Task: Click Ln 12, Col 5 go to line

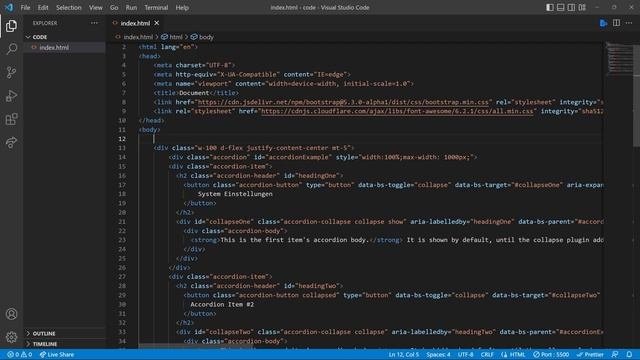Action: pos(404,355)
